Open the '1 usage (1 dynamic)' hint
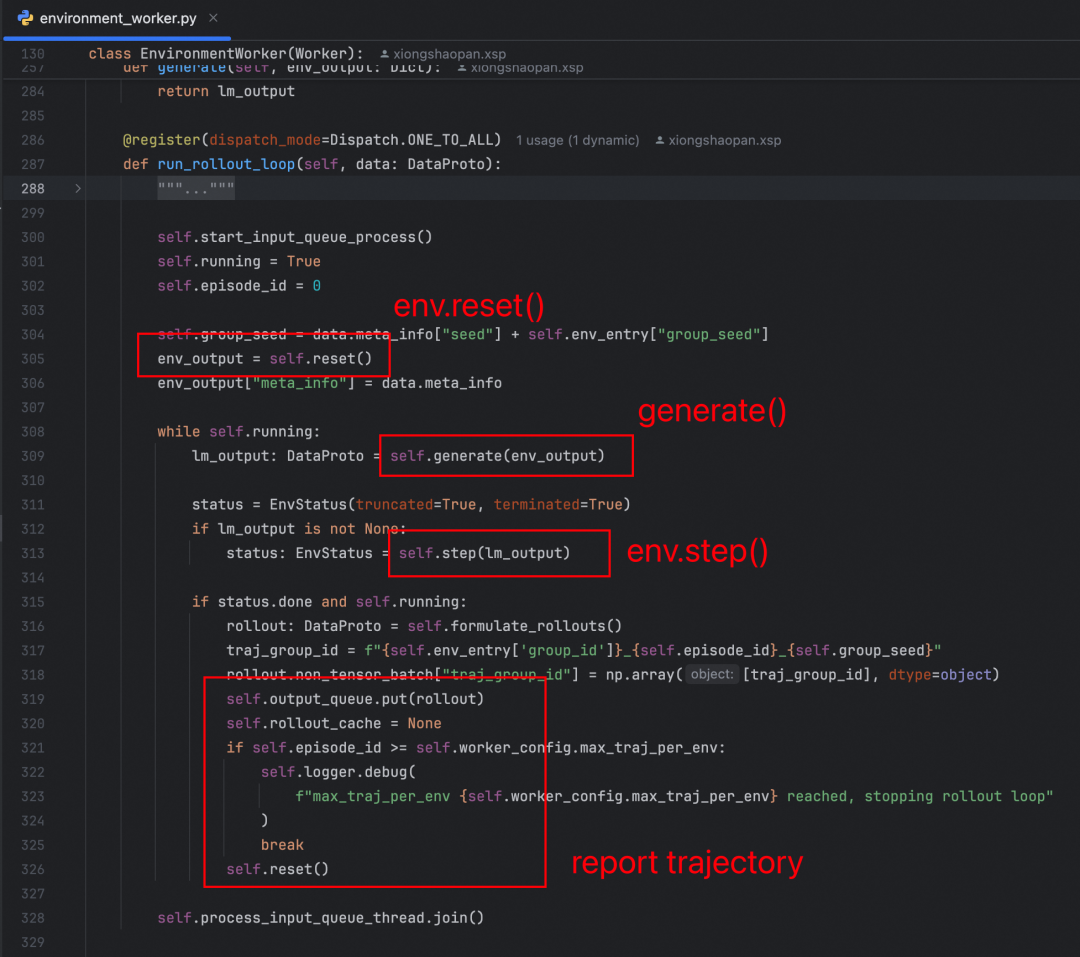The height and width of the screenshot is (957, 1080). (577, 140)
